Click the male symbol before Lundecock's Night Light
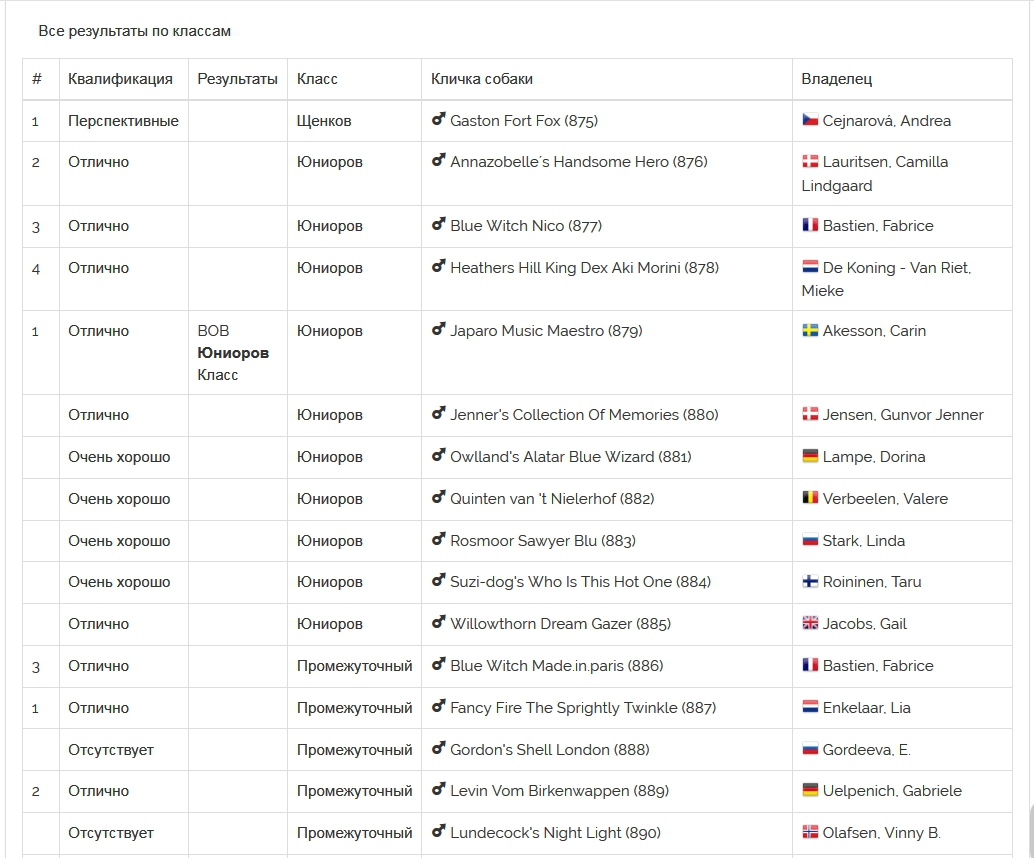 [439, 831]
